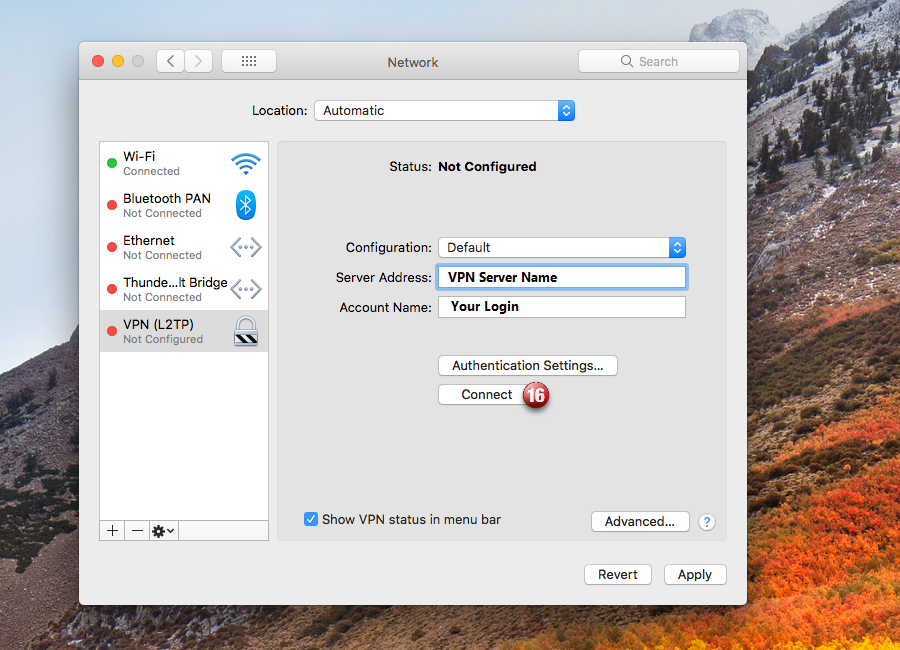Open the help question mark button
Screen dimensions: 900x650
point(707,522)
